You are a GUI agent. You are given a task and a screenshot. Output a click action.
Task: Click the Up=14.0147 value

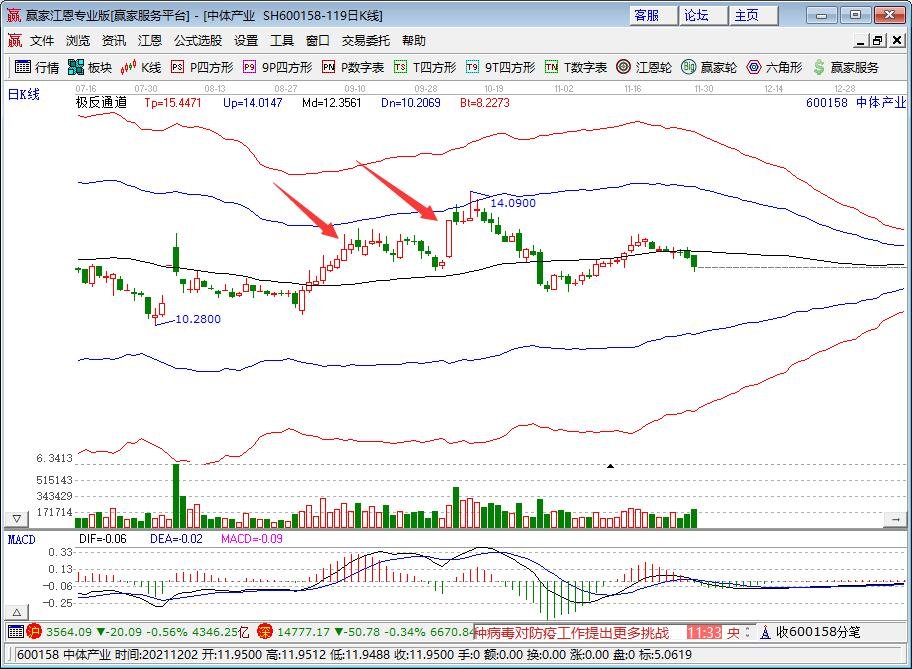[252, 103]
